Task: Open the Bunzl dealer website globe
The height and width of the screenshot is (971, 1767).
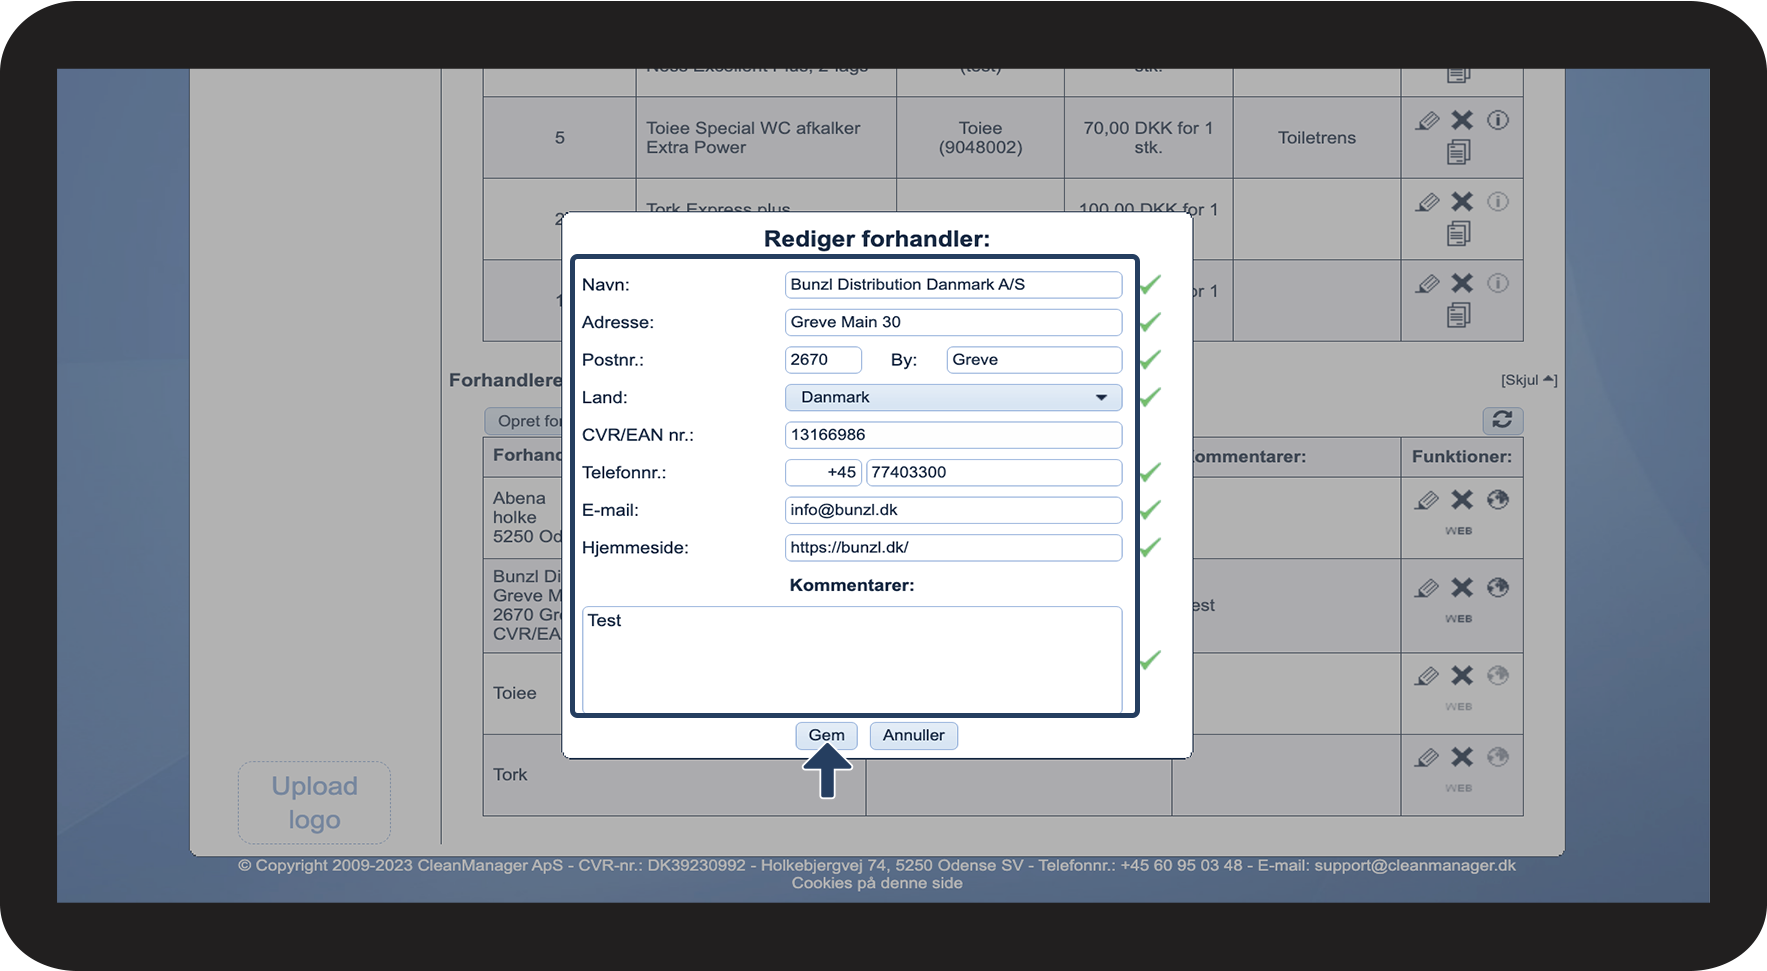Action: (1497, 587)
